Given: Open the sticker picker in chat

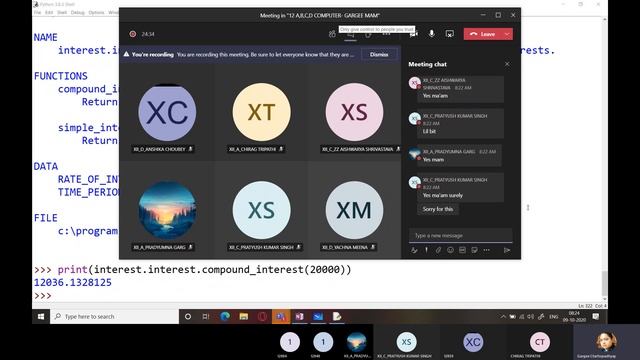Looking at the screenshot, I should click(474, 250).
